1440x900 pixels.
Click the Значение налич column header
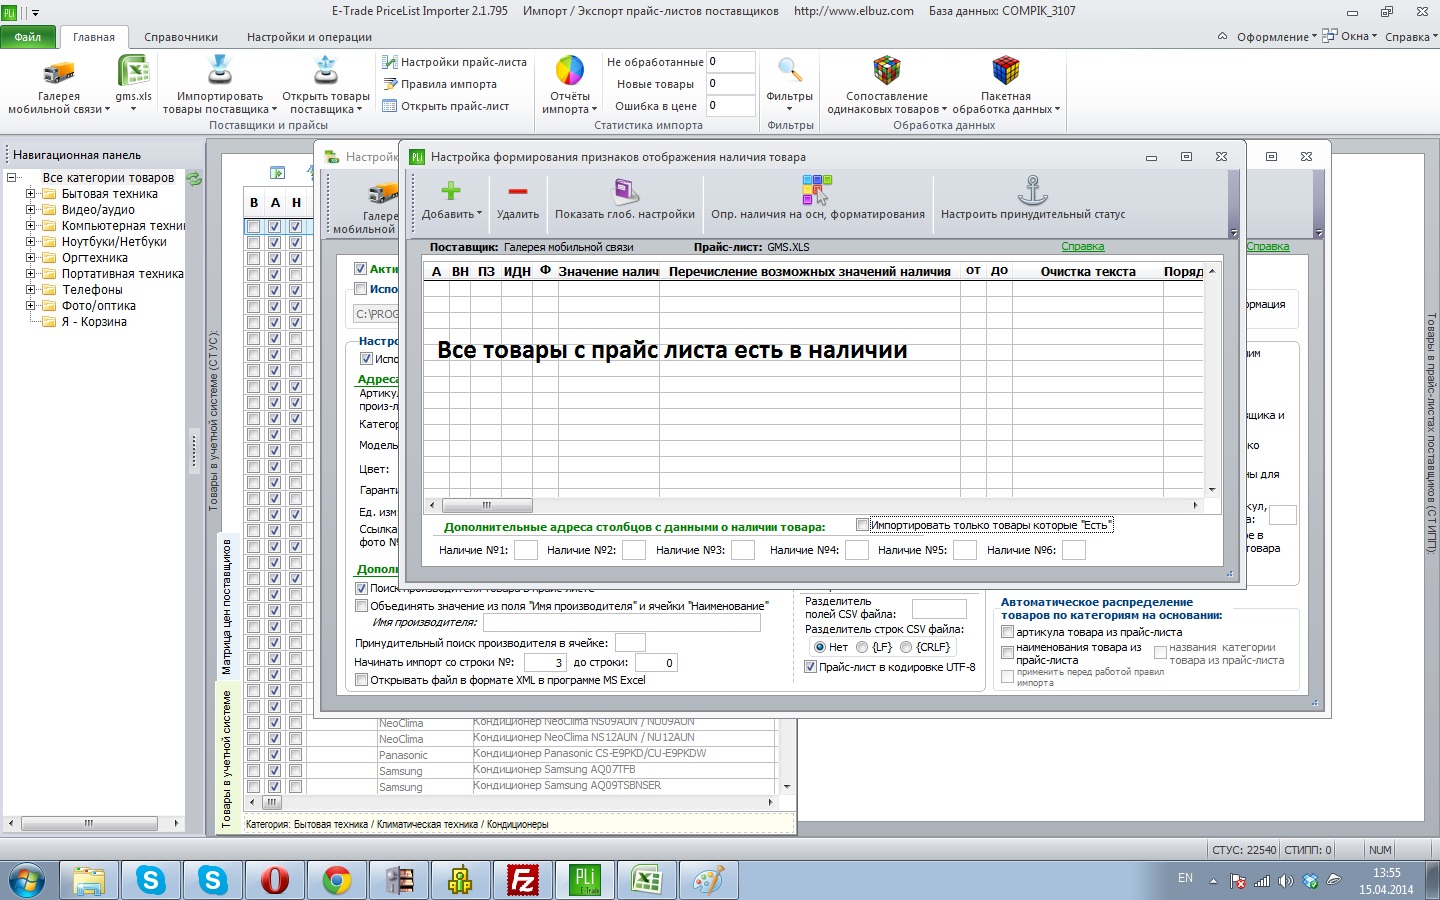point(608,271)
